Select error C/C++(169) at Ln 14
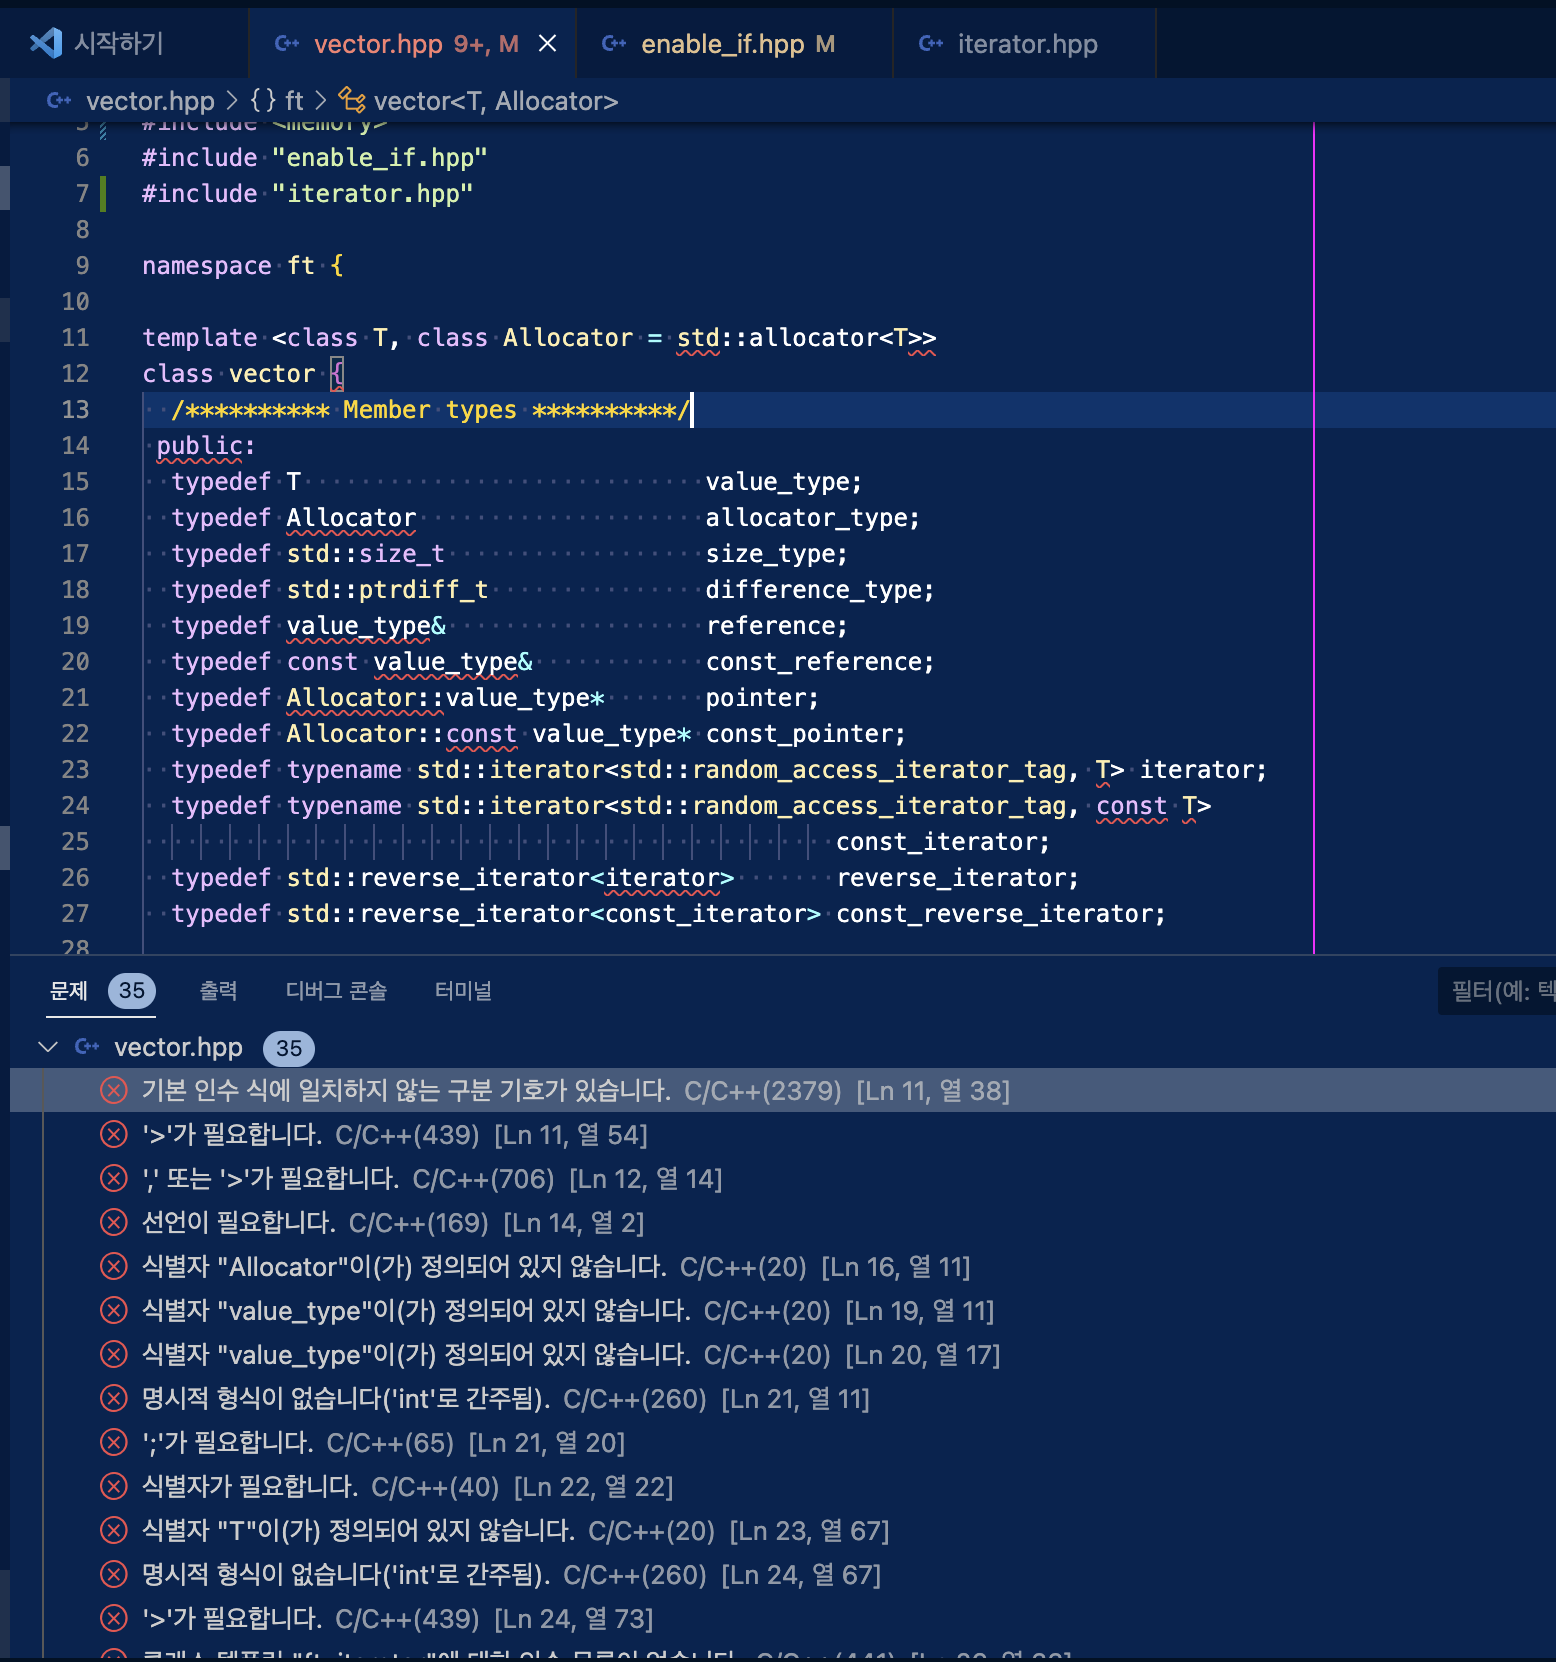Image resolution: width=1556 pixels, height=1662 pixels. click(783, 1222)
